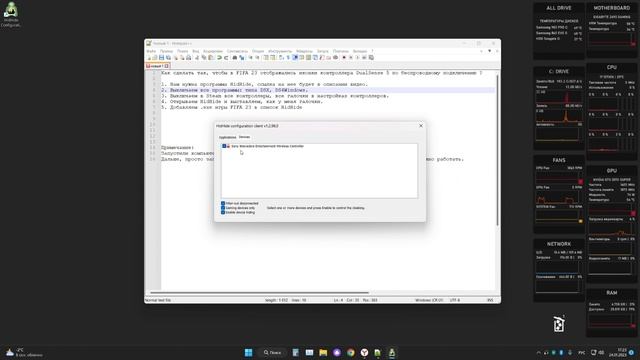This screenshot has height=360, width=640.
Task: Open the weather widget on the taskbar
Action: point(24,352)
